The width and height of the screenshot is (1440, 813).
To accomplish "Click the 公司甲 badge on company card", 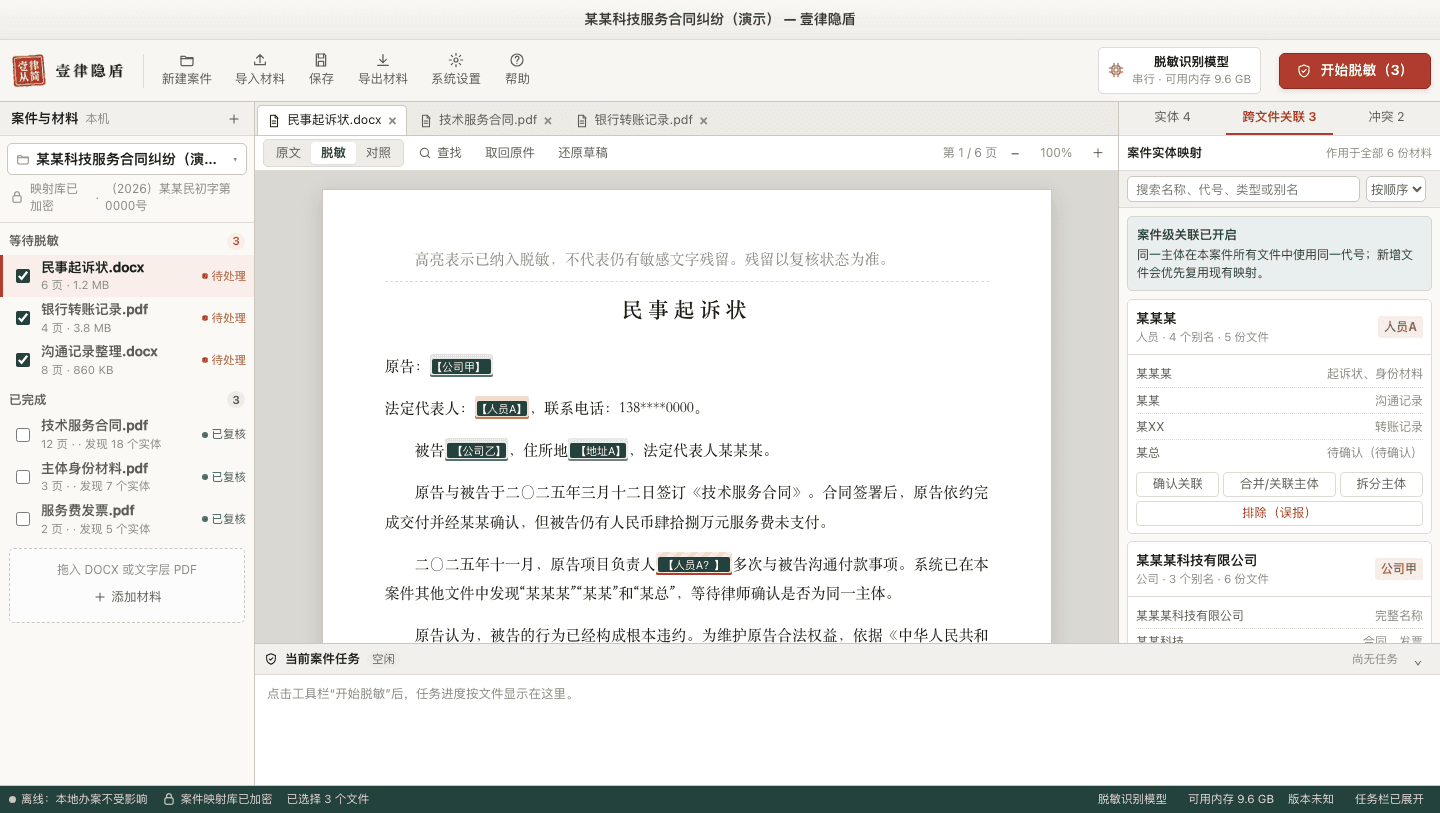I will coord(1399,569).
